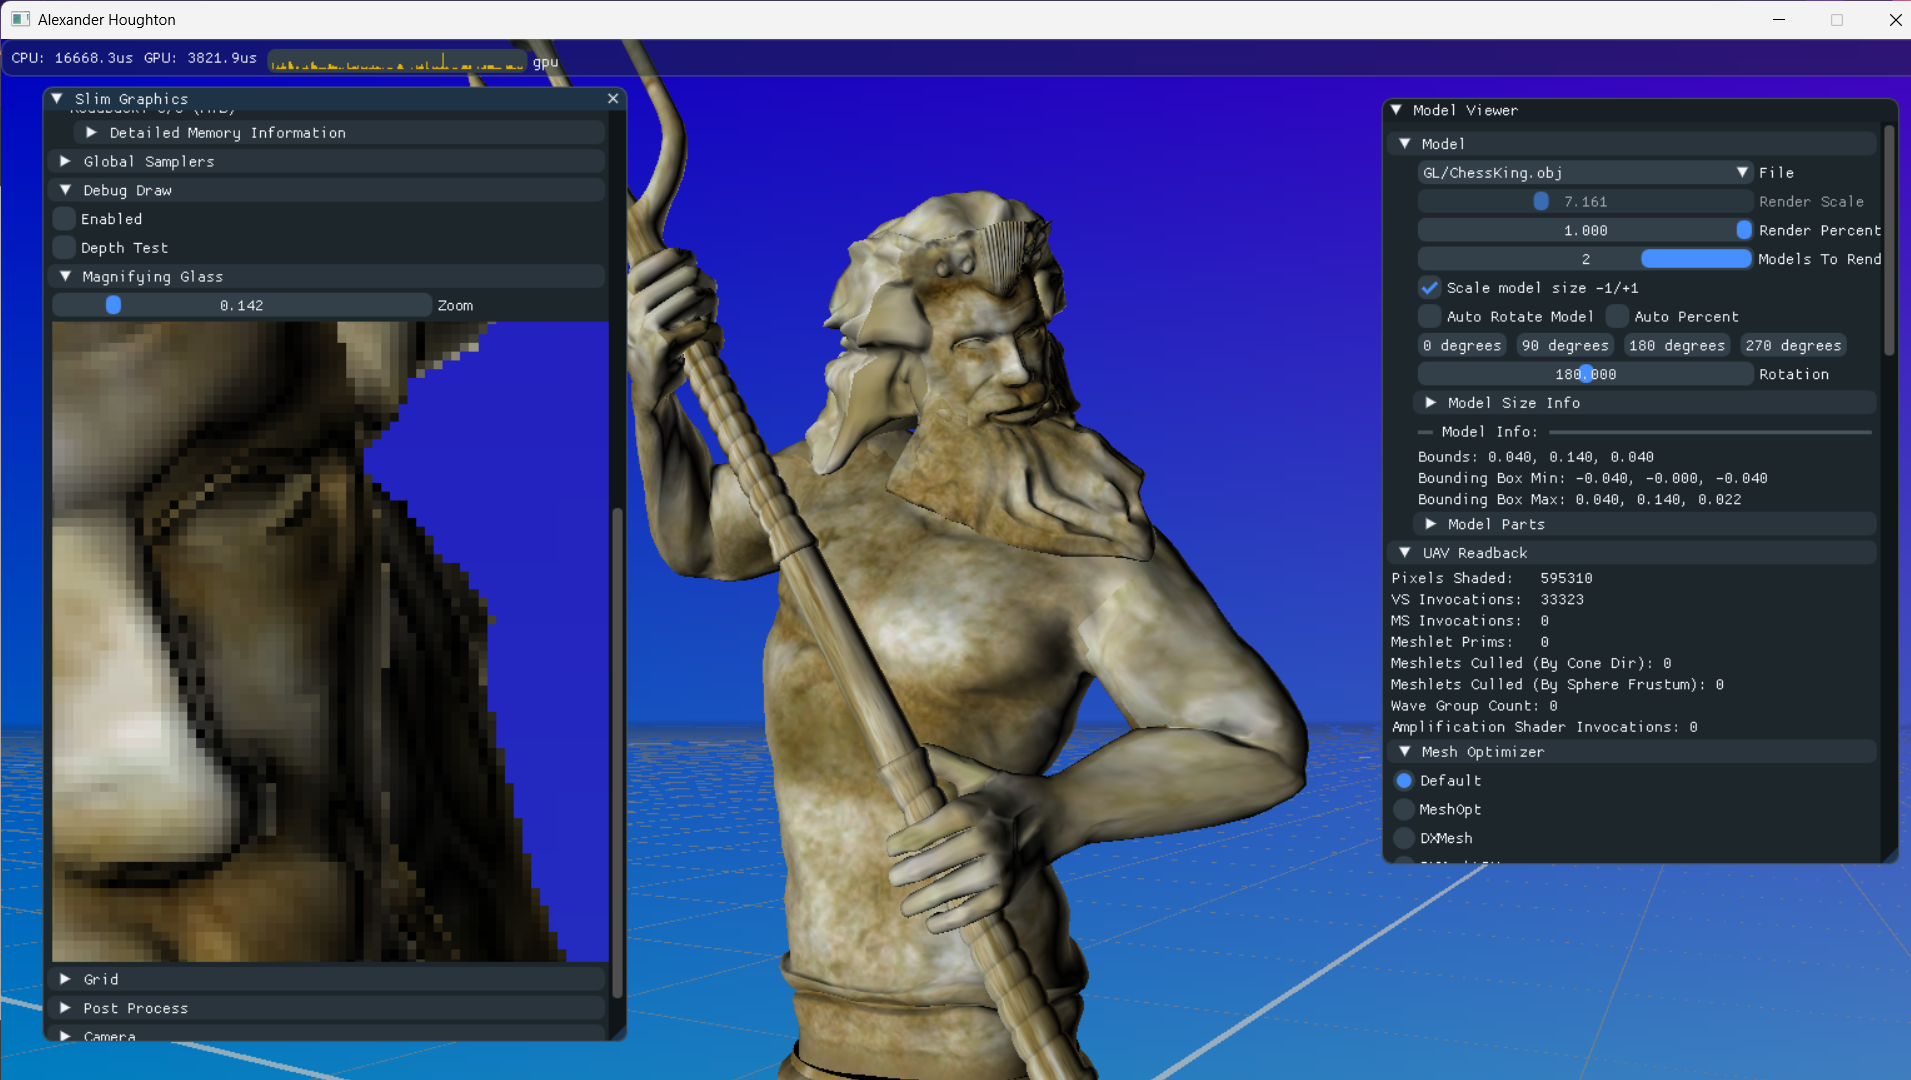The height and width of the screenshot is (1080, 1911).
Task: Expand Detailed Memory Information
Action: click(x=92, y=132)
